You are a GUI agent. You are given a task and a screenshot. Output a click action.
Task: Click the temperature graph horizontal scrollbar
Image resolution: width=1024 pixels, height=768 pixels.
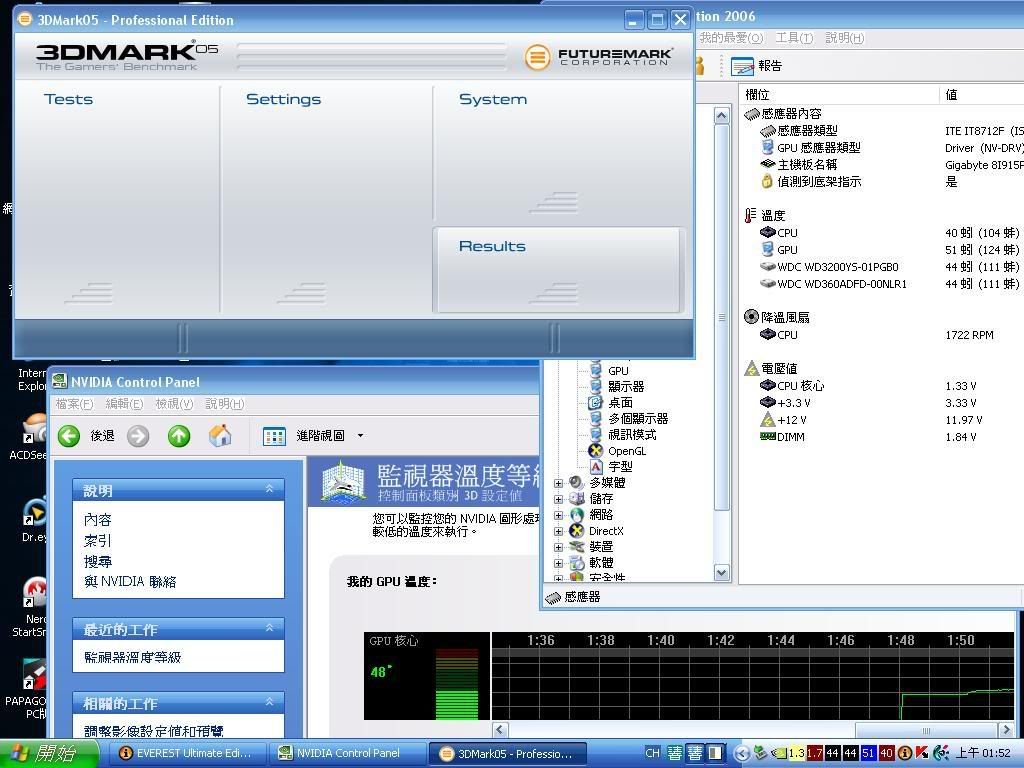[700, 730]
